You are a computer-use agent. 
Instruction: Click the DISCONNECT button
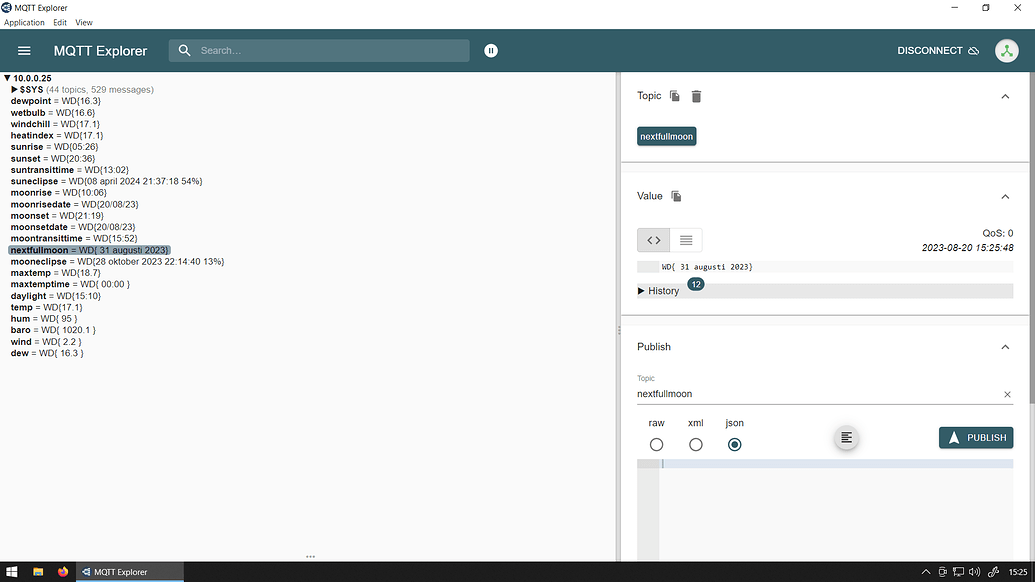coord(938,51)
